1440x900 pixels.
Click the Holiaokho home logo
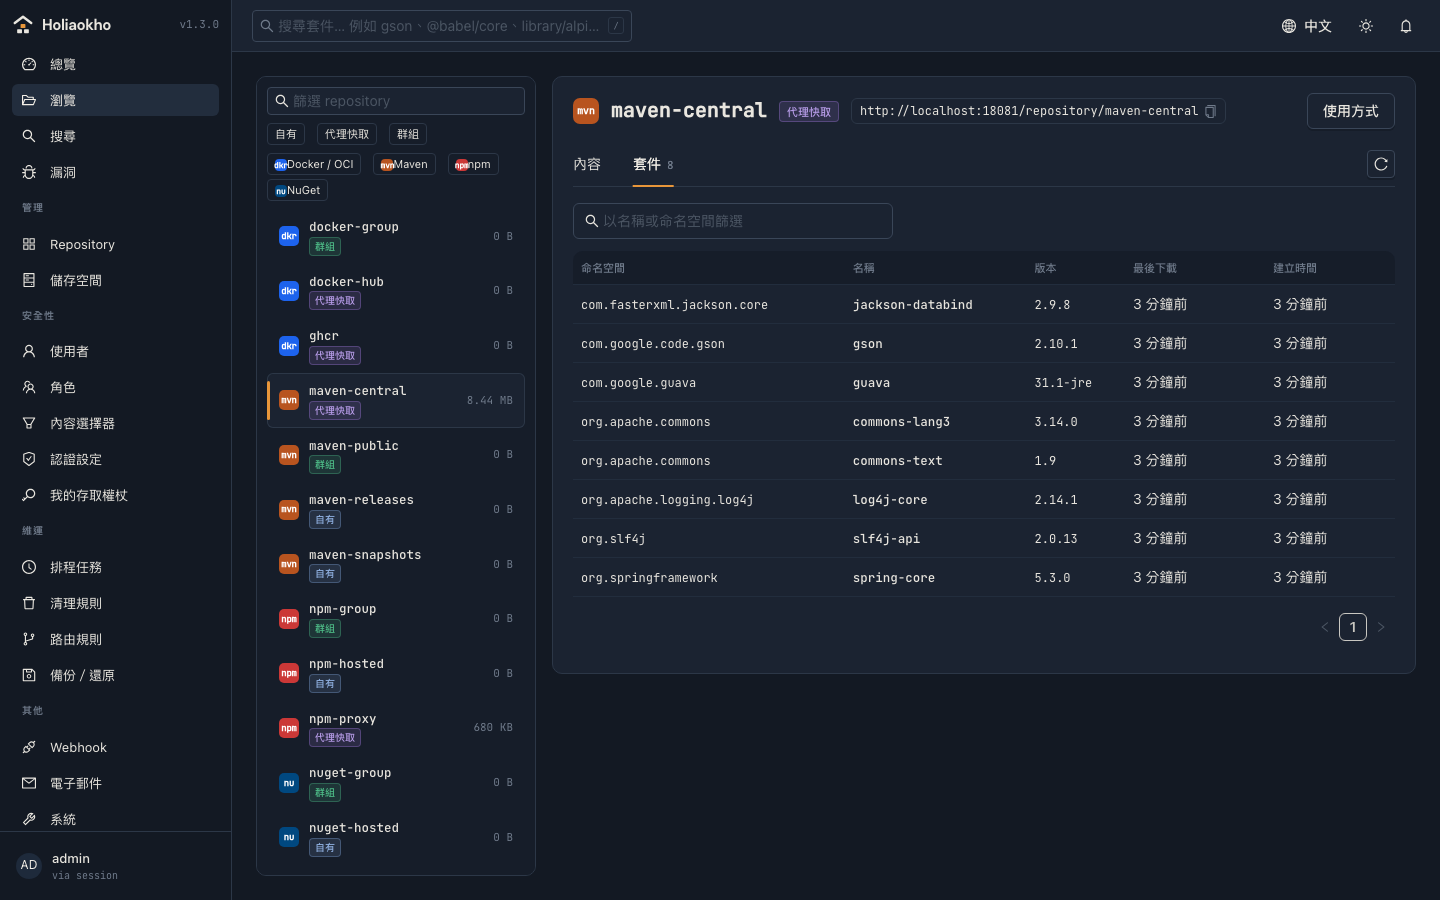(x=62, y=25)
